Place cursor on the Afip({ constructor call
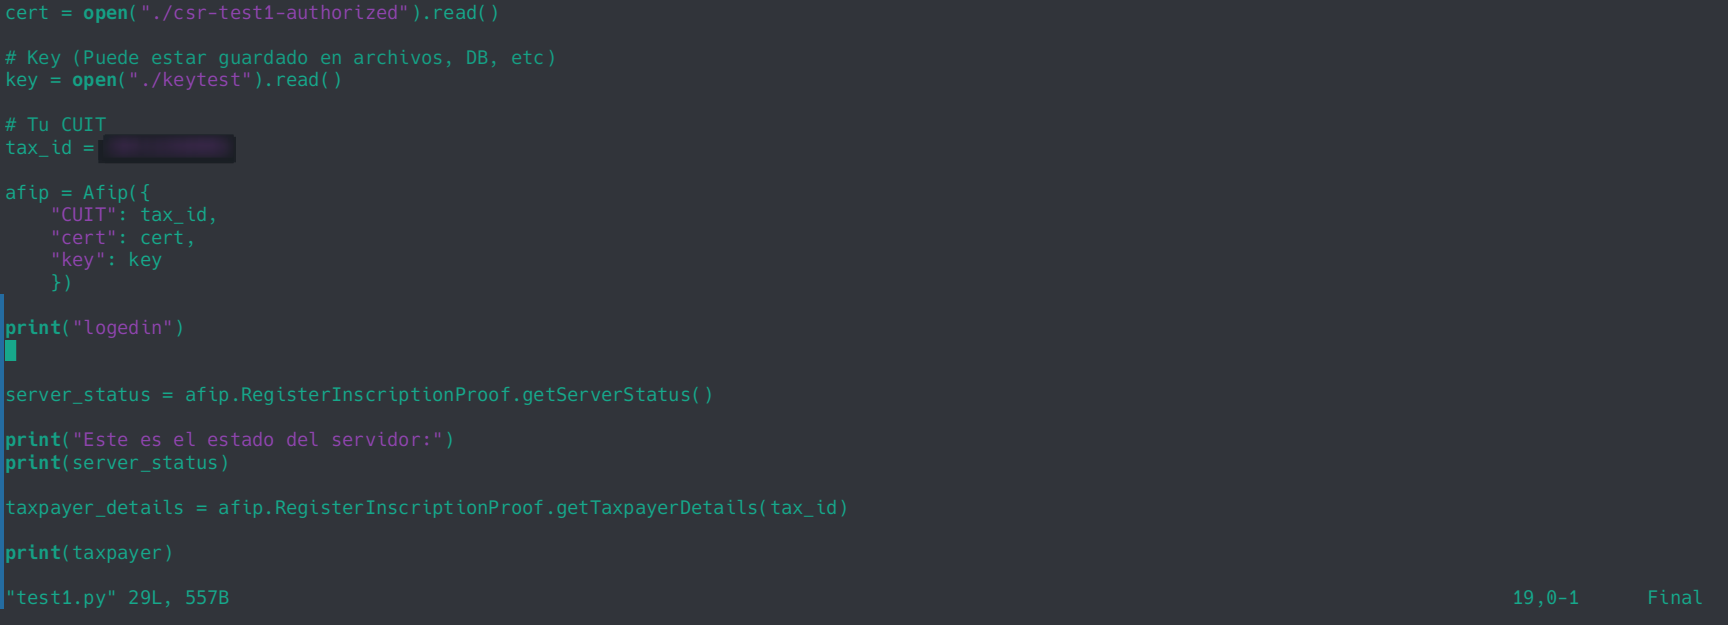The image size is (1728, 625). [115, 193]
